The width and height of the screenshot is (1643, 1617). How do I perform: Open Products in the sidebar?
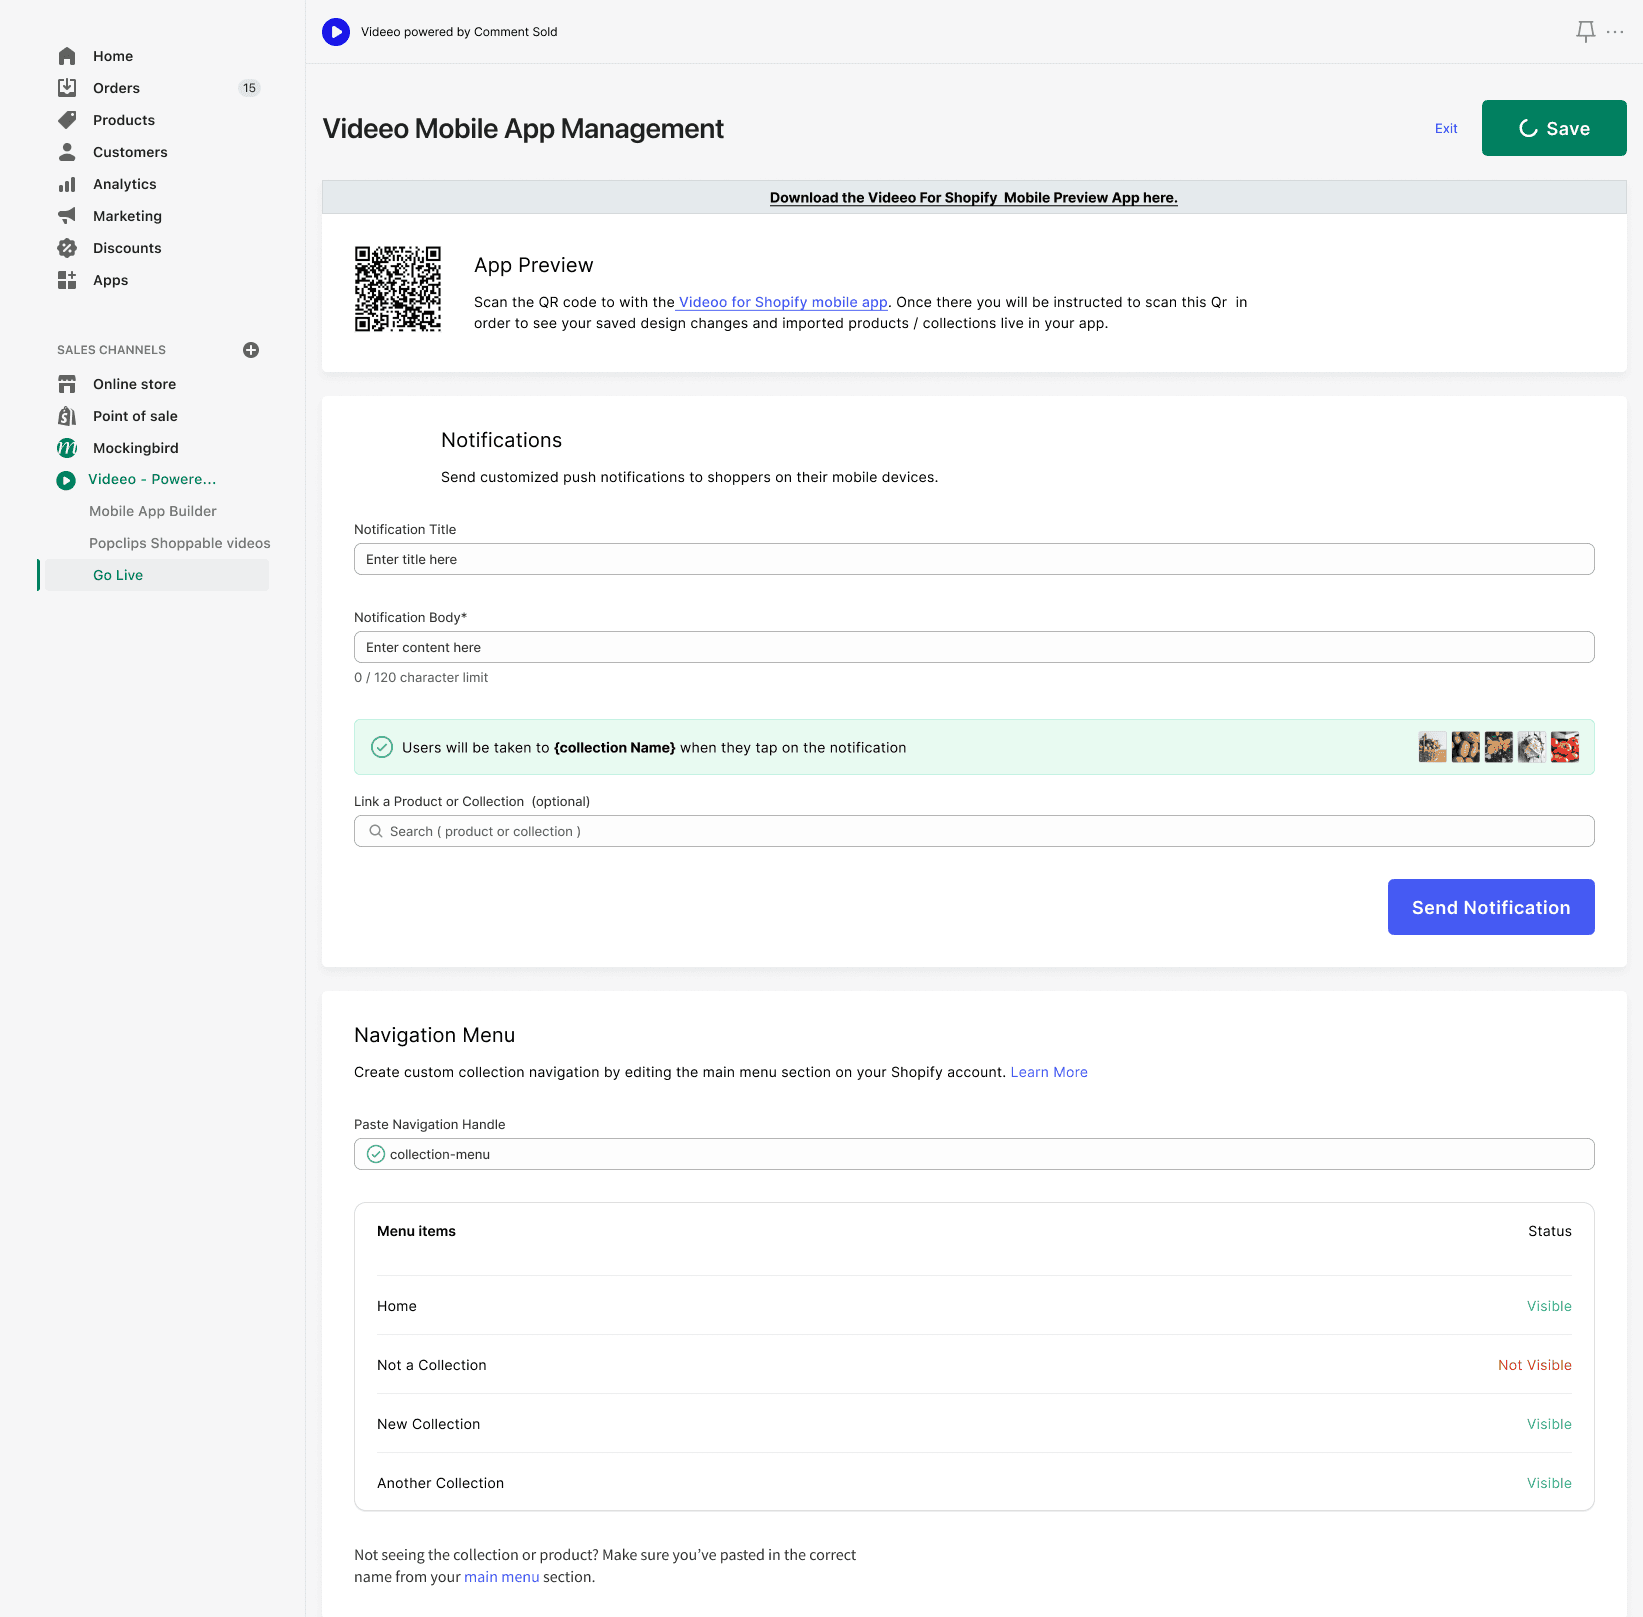[x=124, y=120]
